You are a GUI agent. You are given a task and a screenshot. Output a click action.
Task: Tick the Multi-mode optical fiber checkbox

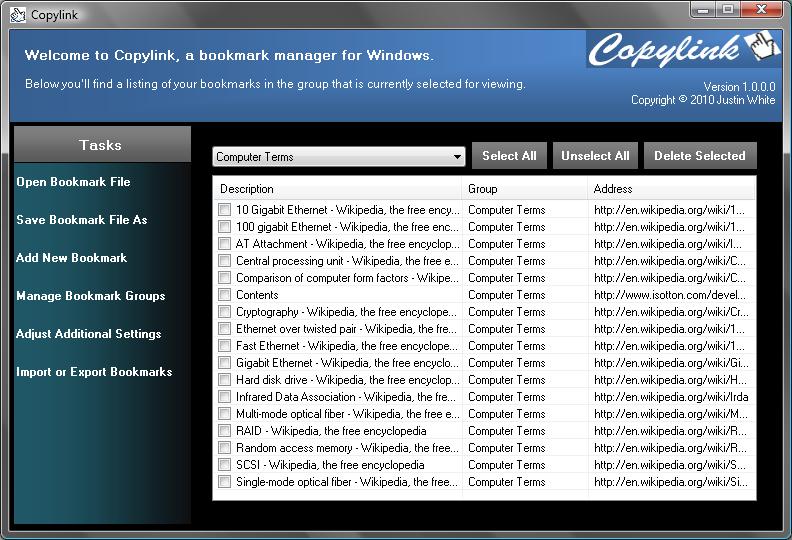click(224, 414)
